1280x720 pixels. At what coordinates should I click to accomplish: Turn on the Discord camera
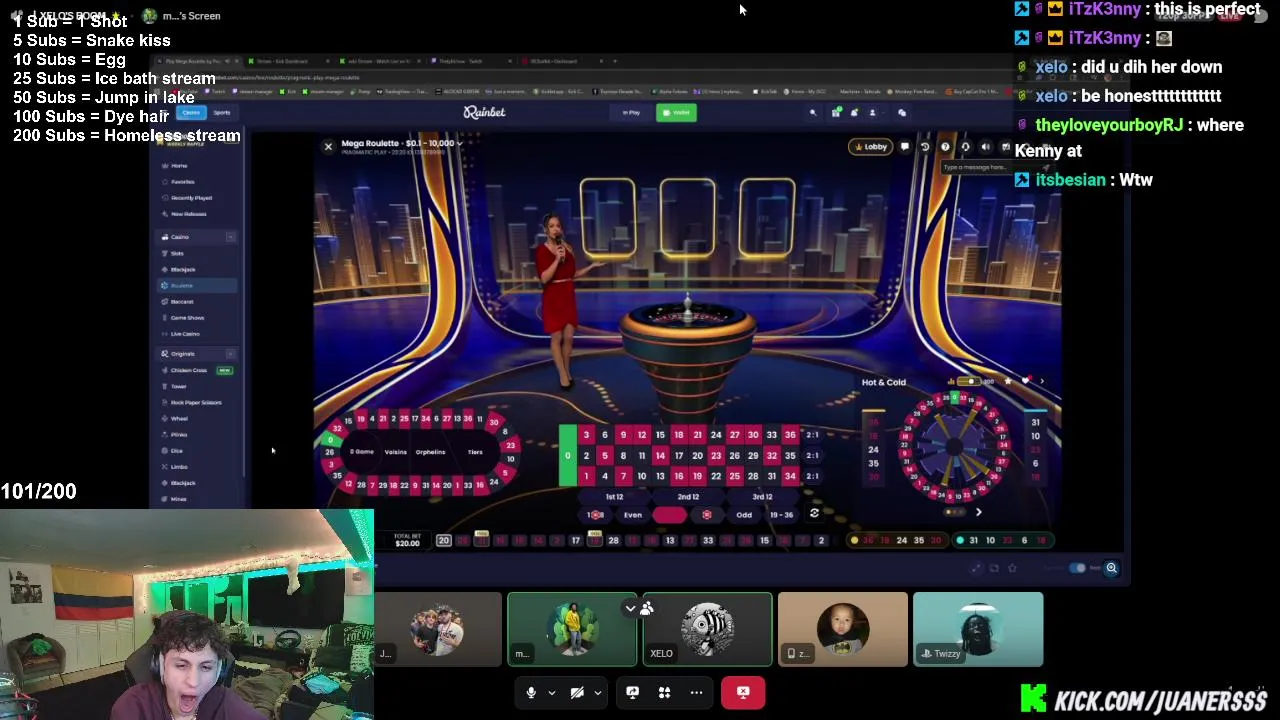coord(577,692)
